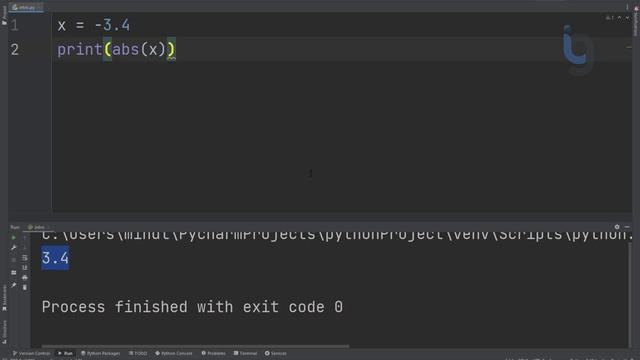The width and height of the screenshot is (640, 360).
Task: Select the Run tool window tab at bottom
Action: (65, 353)
